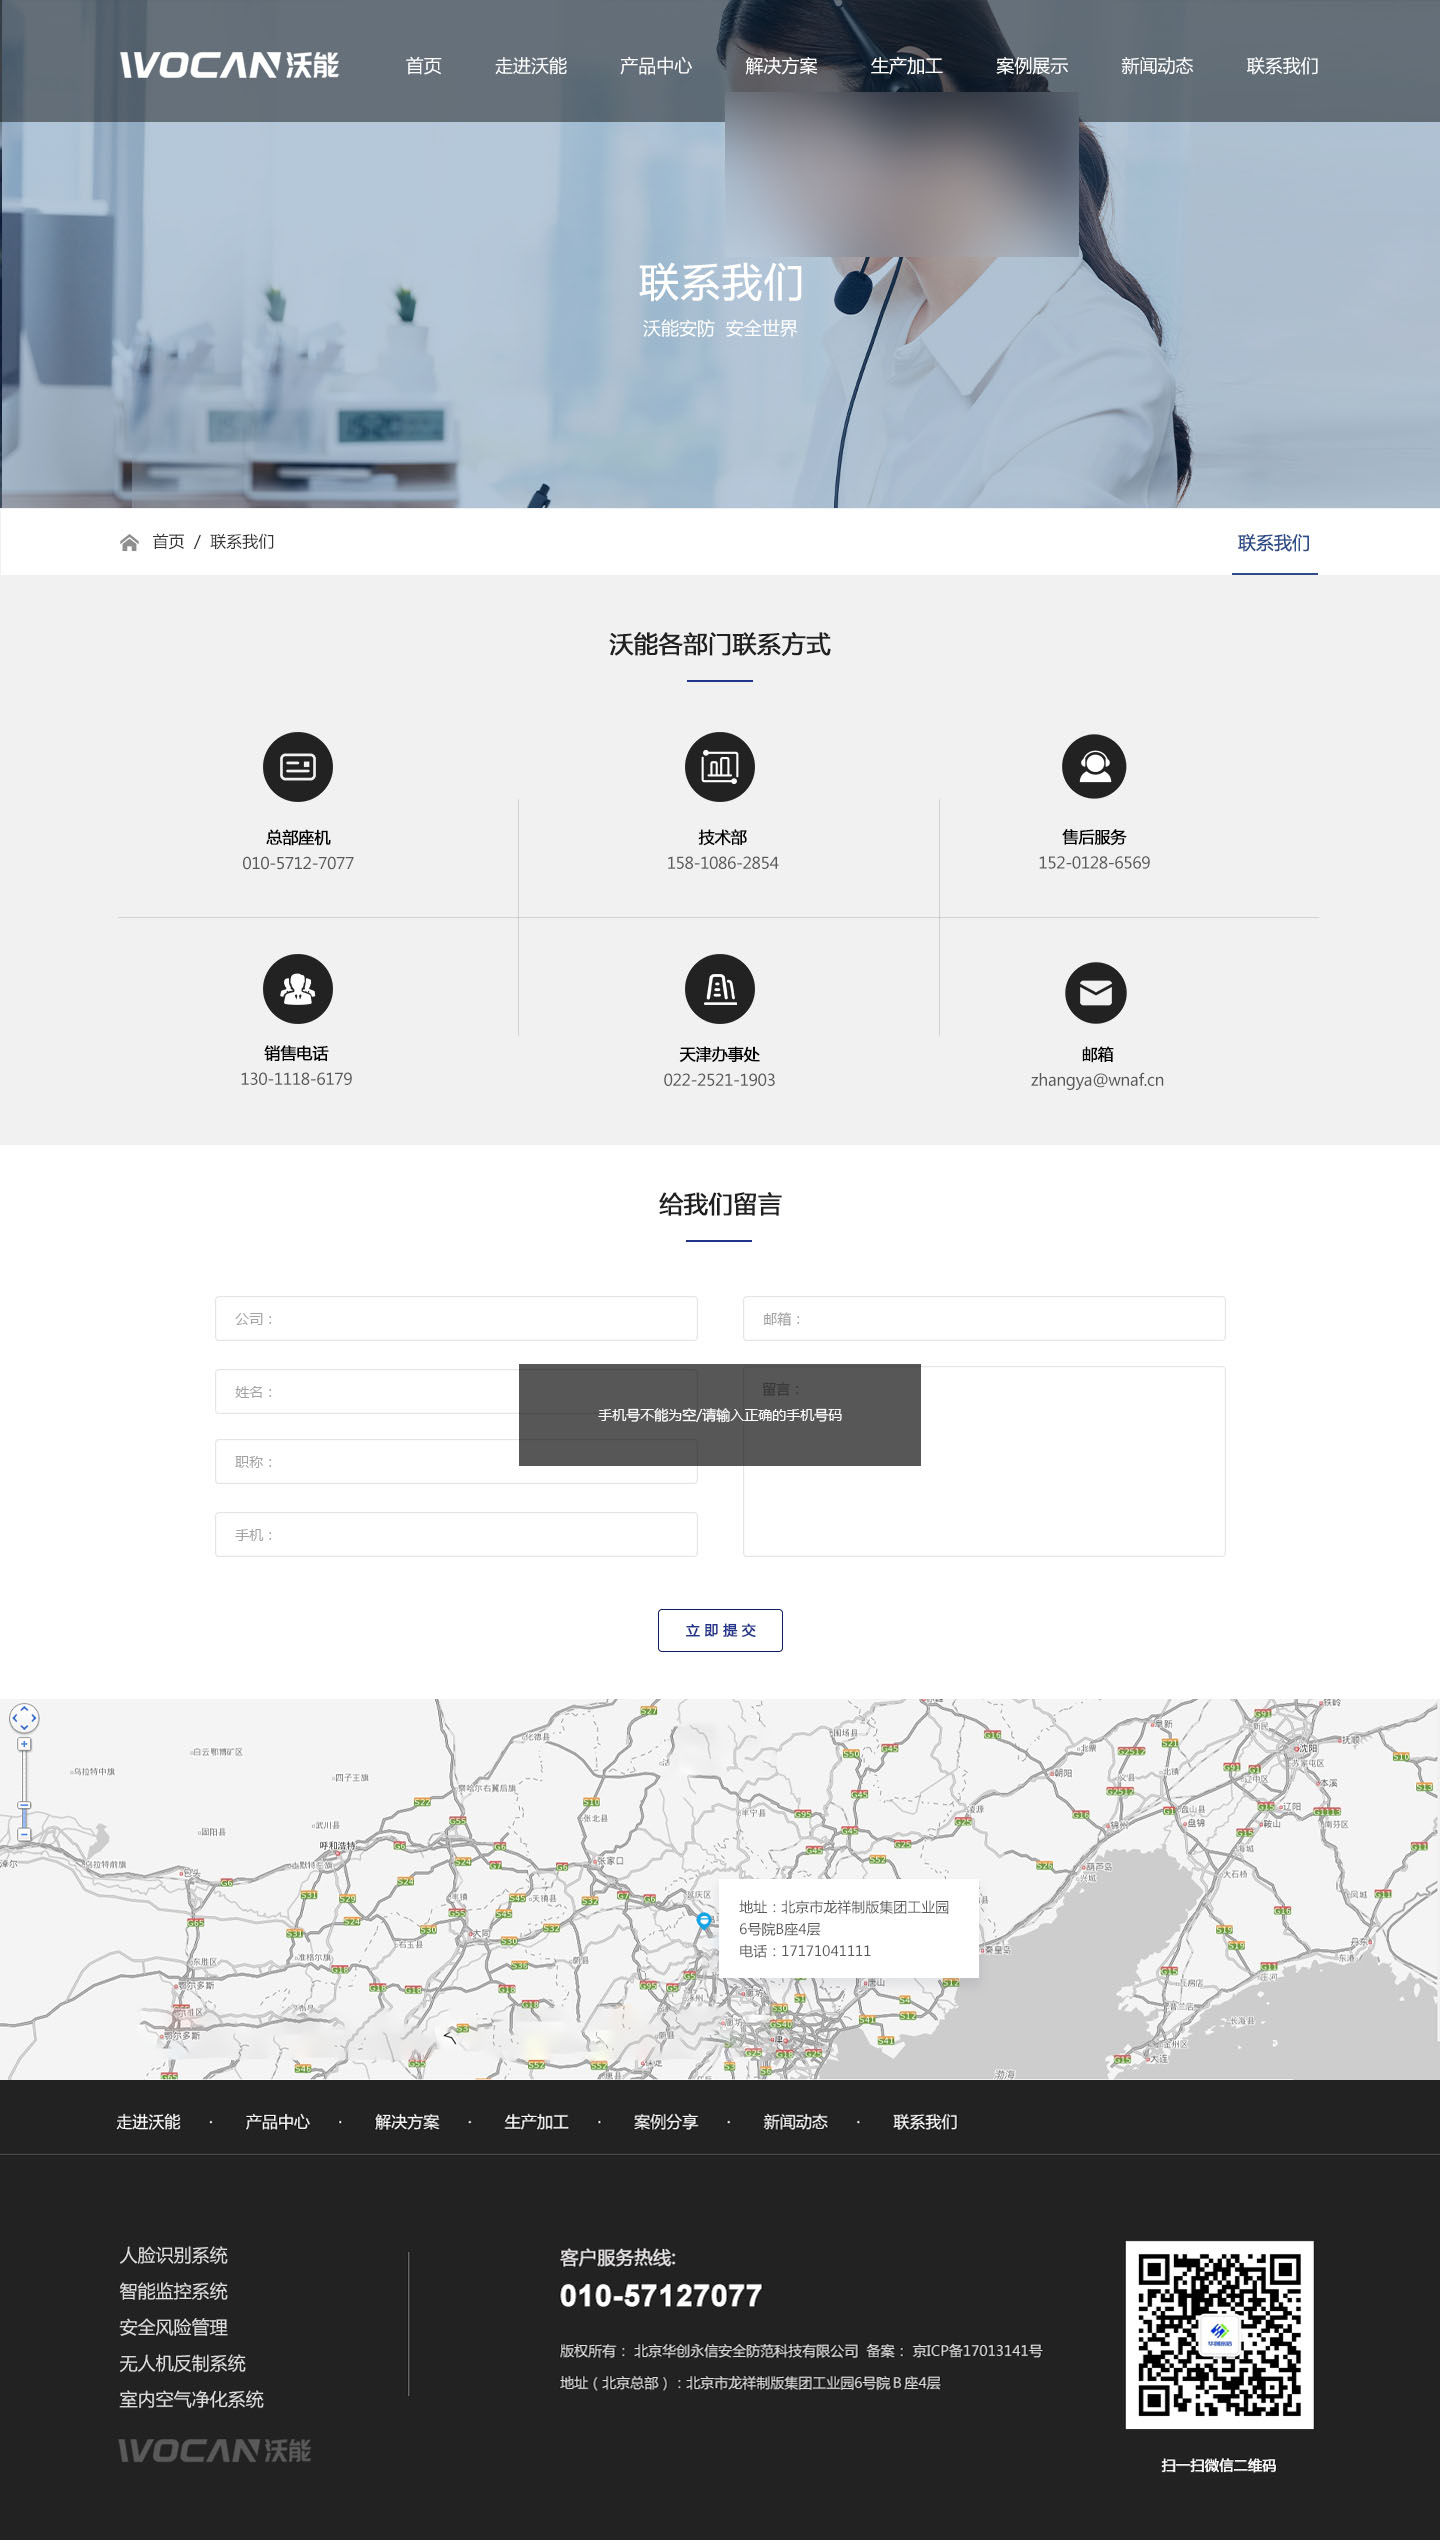The image size is (1440, 2540).
Task: Open the 智能监控系统 footer link
Action: [x=174, y=2291]
